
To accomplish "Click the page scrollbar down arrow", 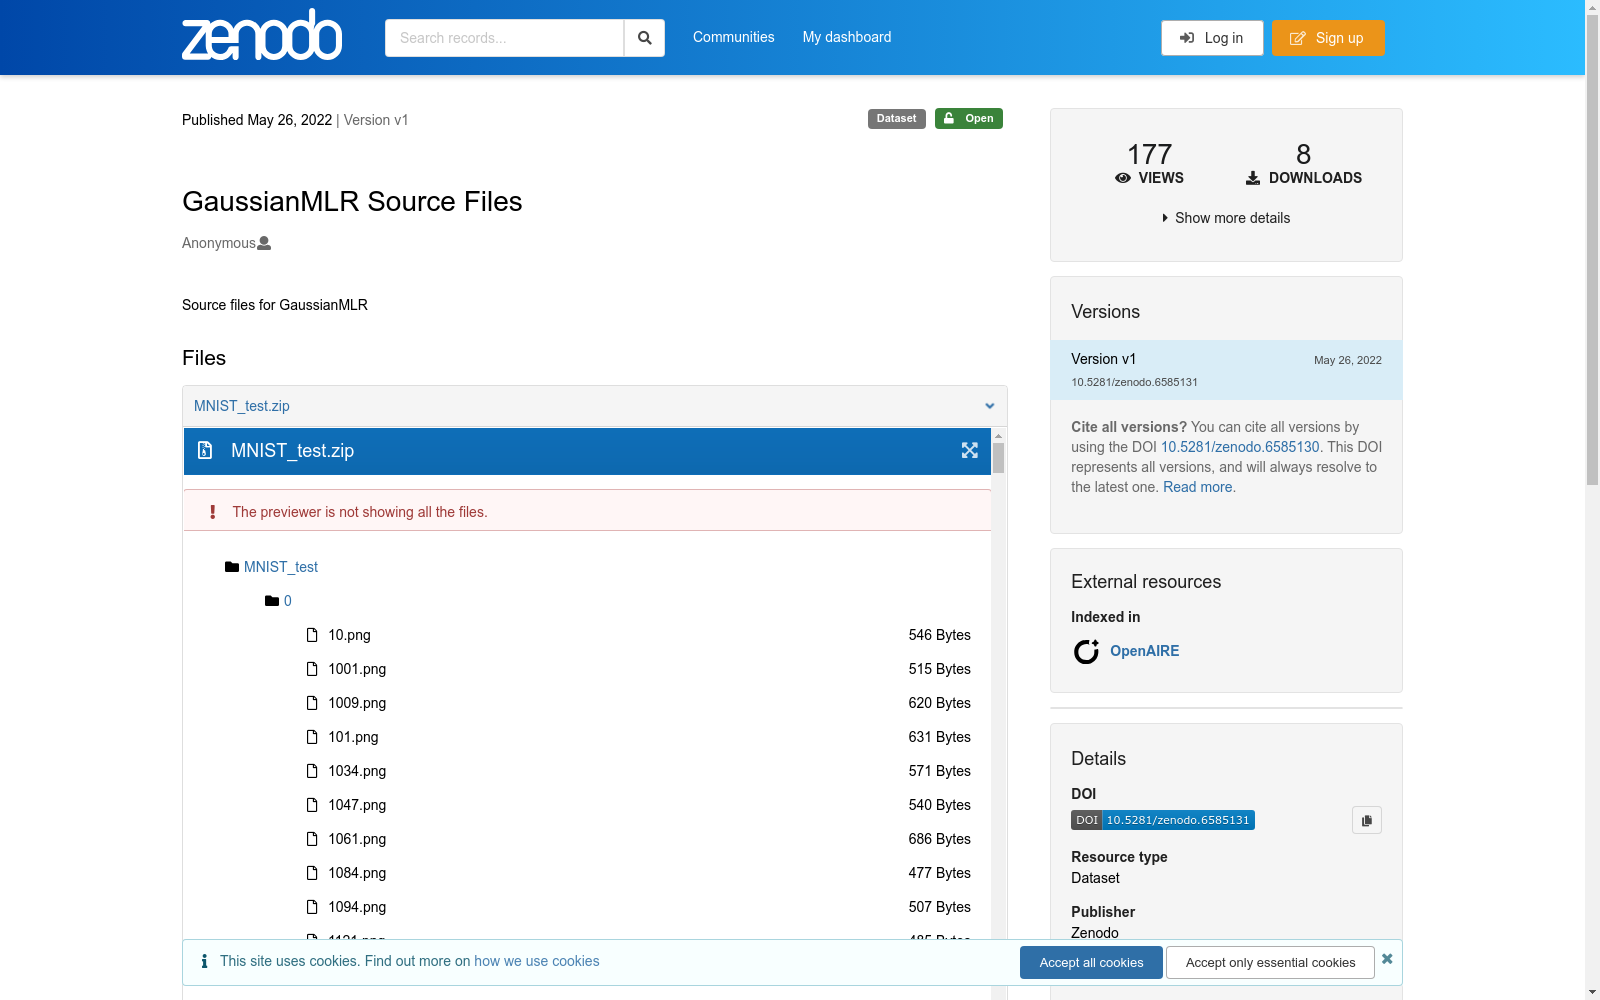I will (1592, 992).
